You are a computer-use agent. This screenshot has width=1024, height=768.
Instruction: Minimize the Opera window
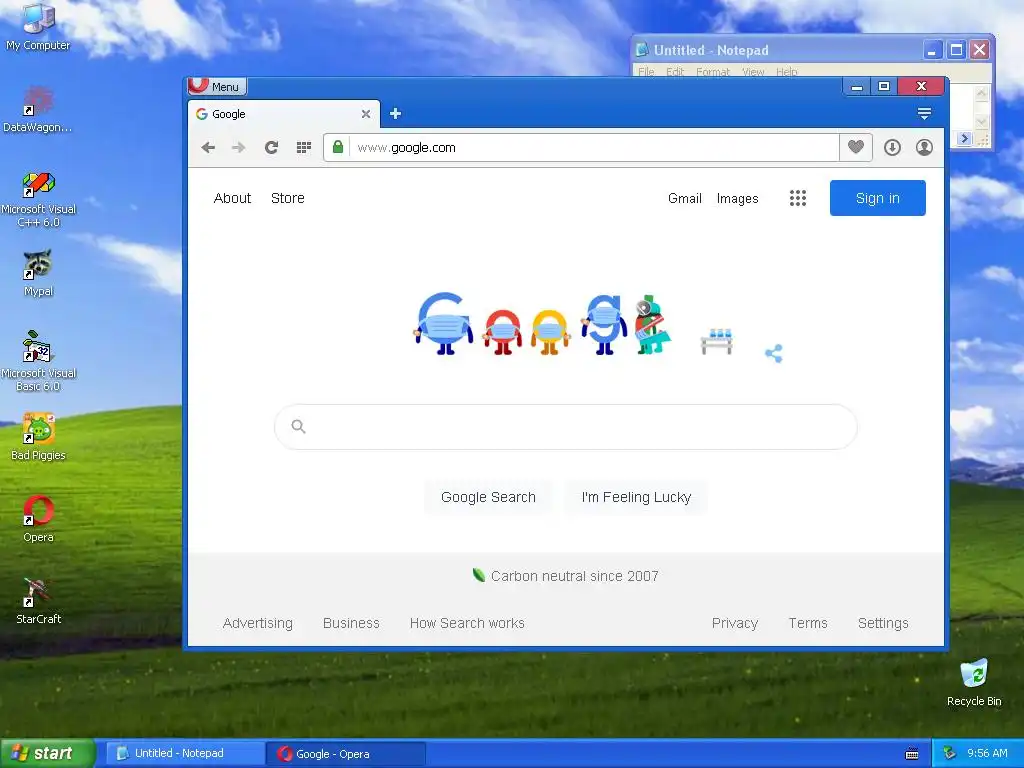coord(857,86)
